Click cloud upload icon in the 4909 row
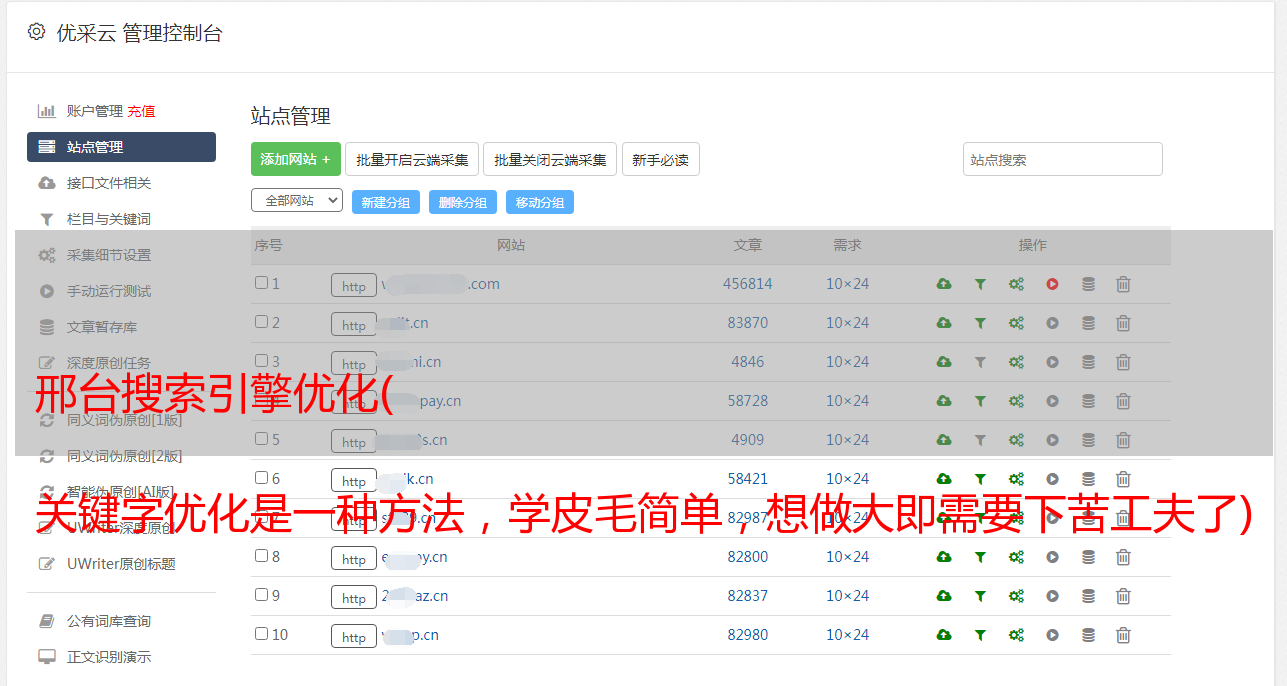 (x=944, y=440)
